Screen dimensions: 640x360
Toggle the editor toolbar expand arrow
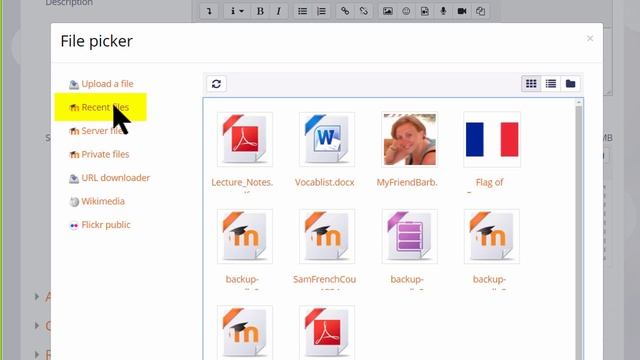[x=209, y=11]
